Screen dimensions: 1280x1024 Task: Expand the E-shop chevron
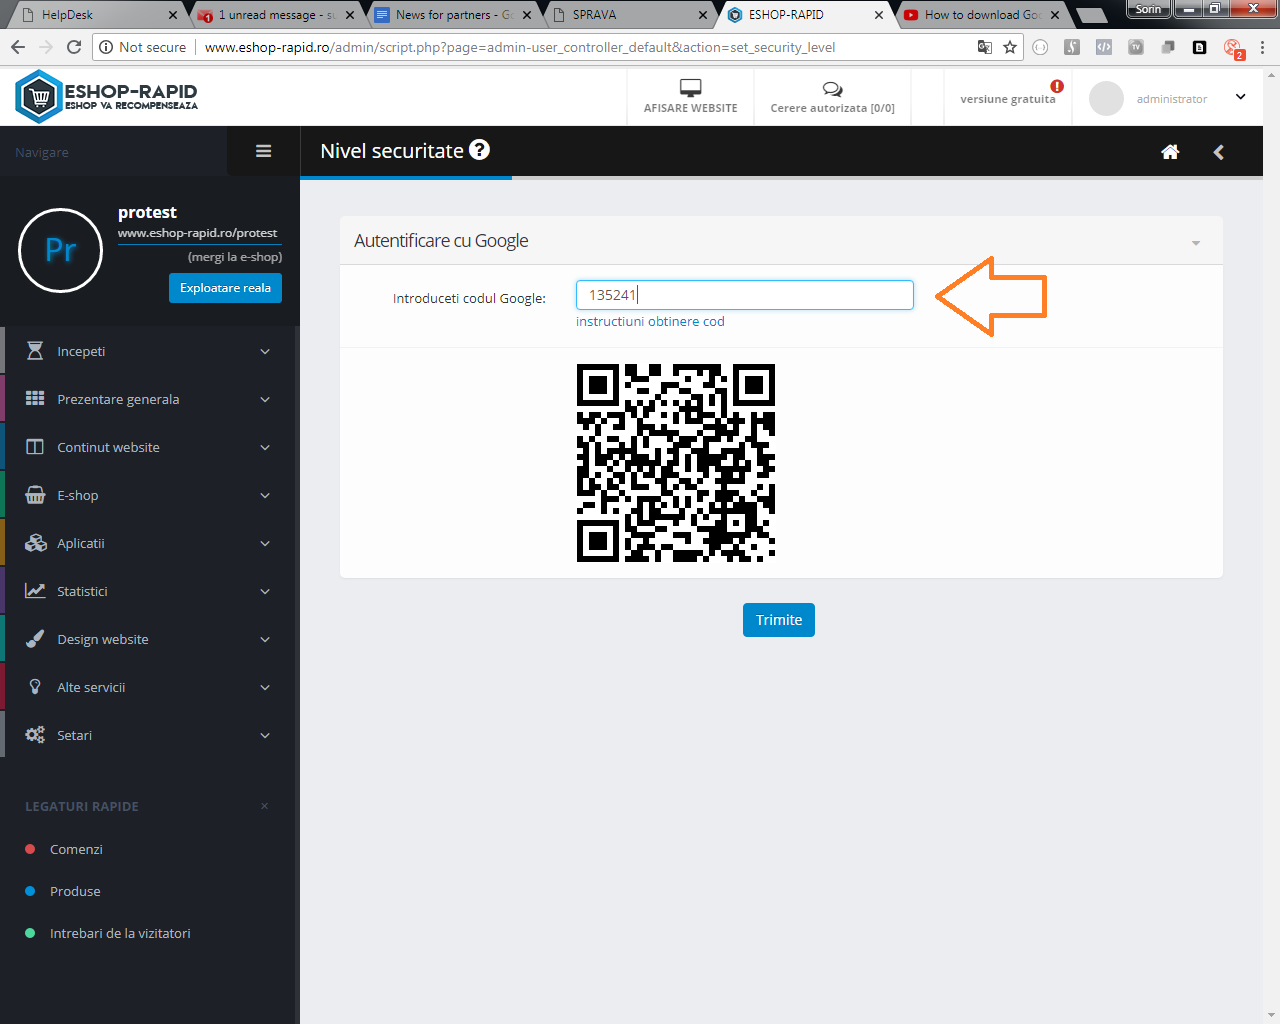[x=265, y=495]
